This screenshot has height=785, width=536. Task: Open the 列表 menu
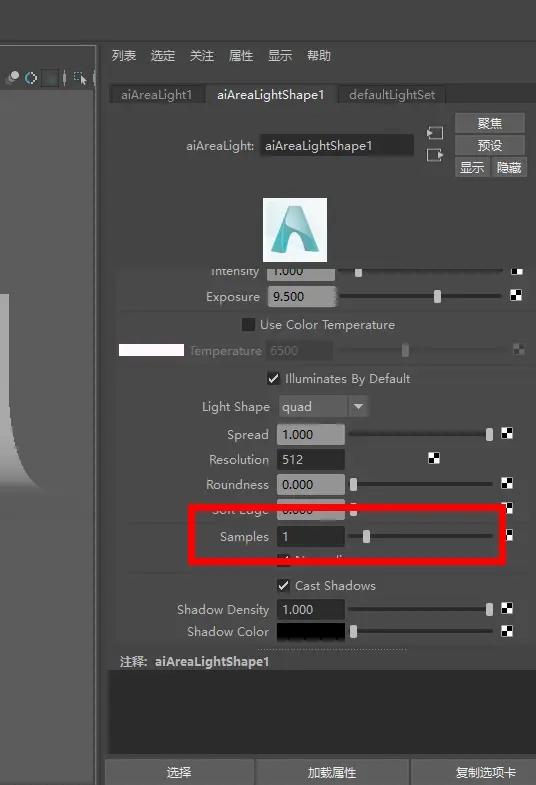(124, 56)
